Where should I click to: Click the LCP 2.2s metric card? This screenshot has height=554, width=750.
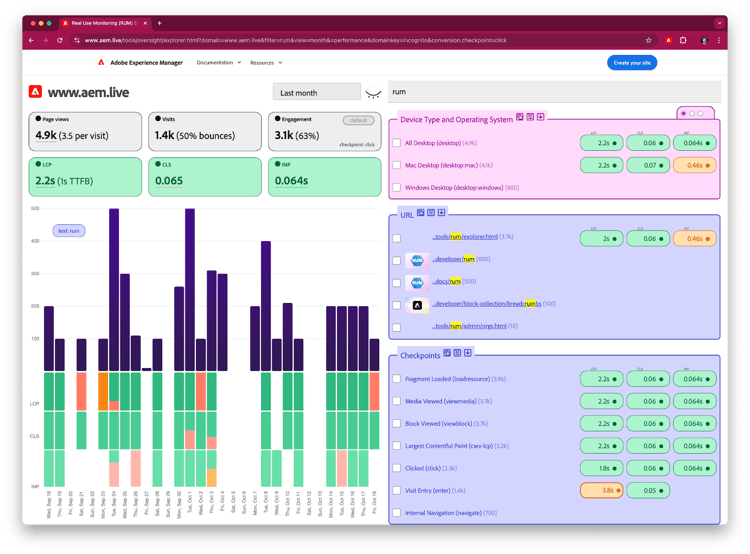[x=85, y=177]
